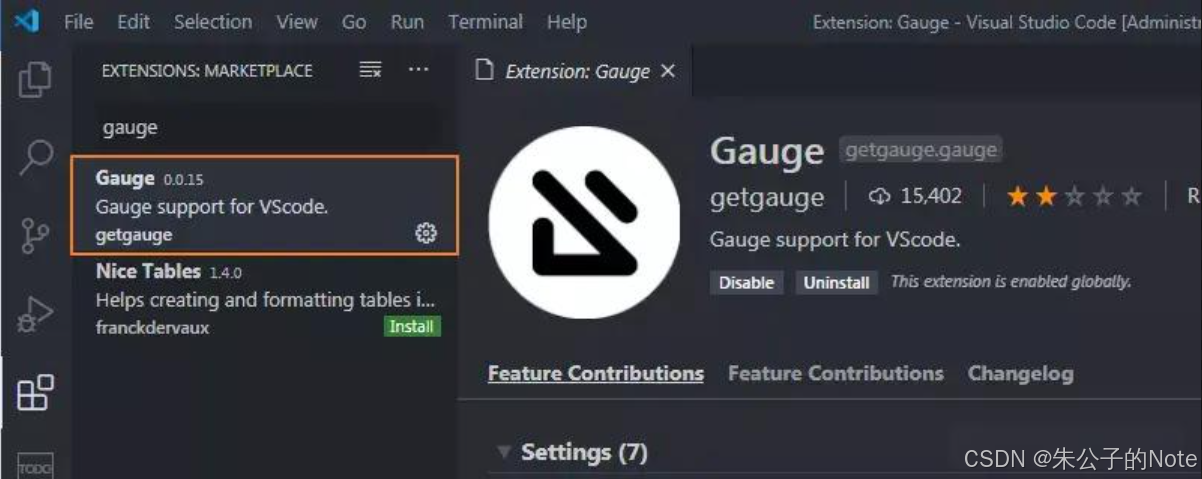Open the TODO view in activity bar

(x=35, y=466)
